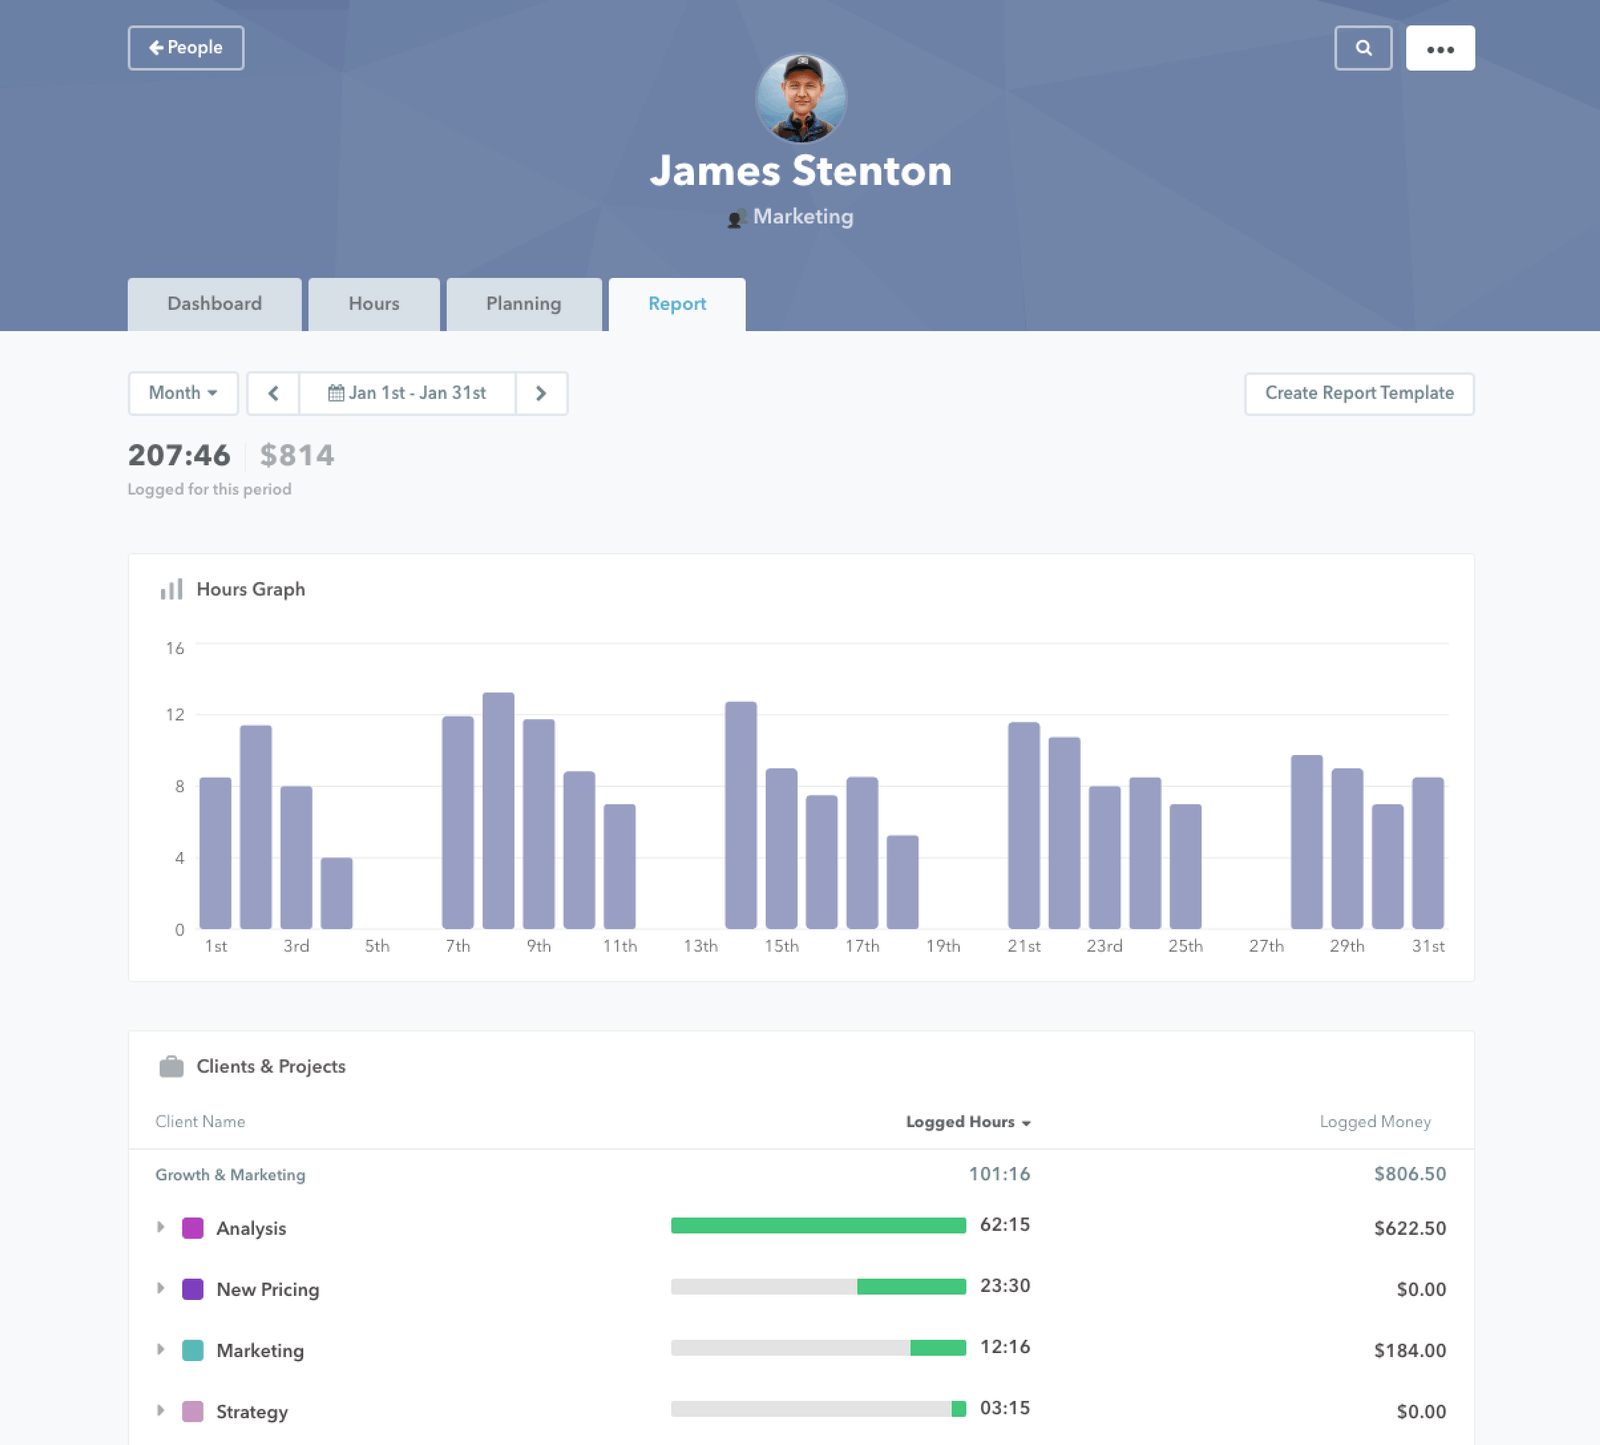The width and height of the screenshot is (1600, 1445).
Task: Go back to People
Action: tap(186, 48)
